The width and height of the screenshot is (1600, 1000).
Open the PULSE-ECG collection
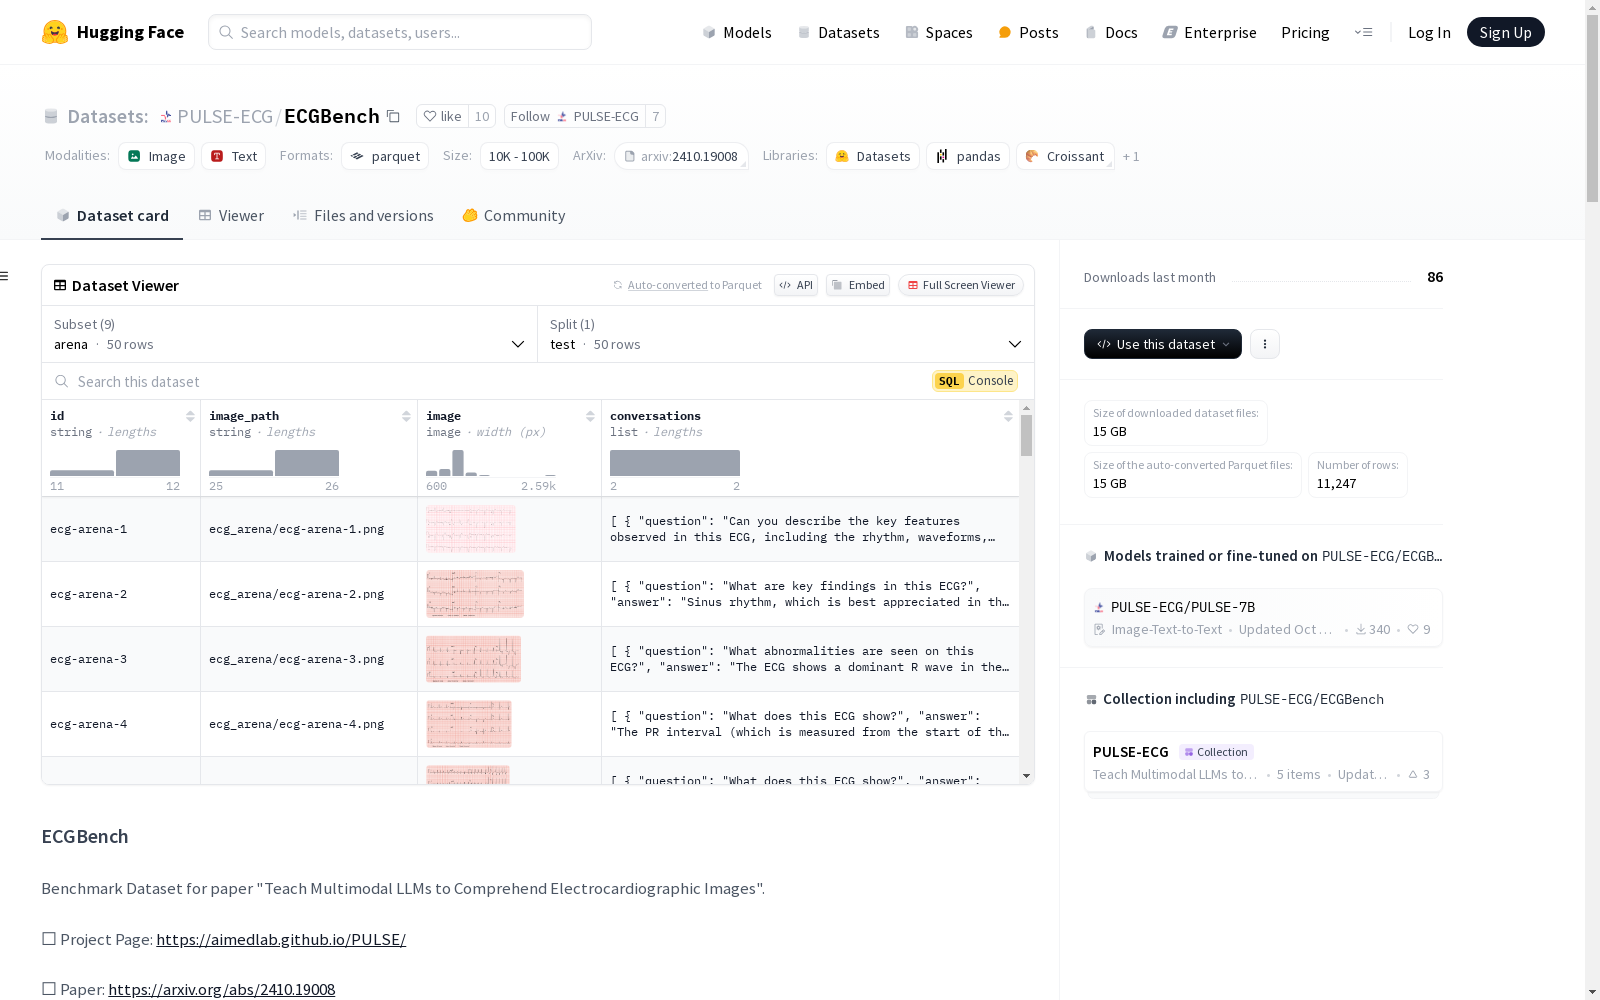point(1263,763)
